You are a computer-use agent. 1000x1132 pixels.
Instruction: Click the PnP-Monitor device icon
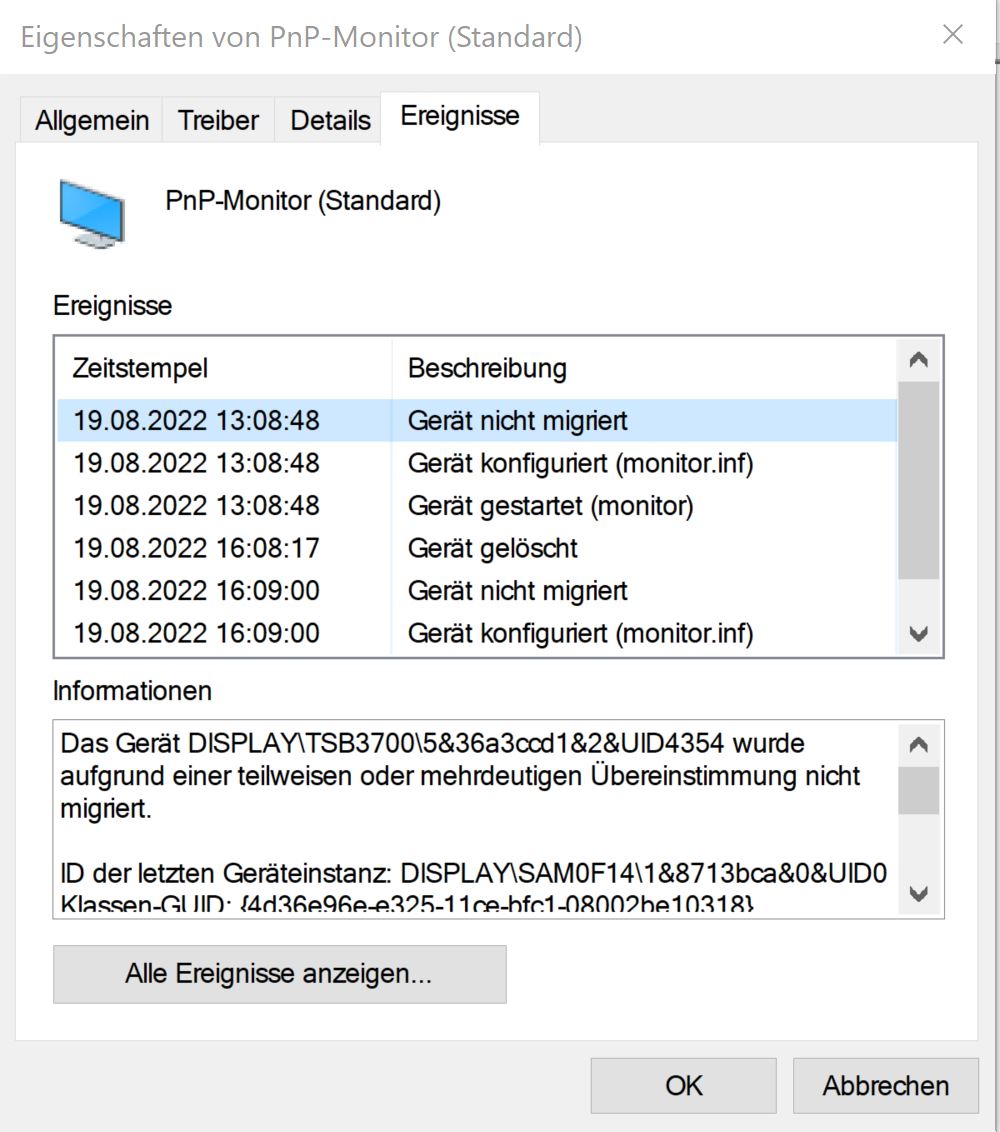[x=92, y=214]
